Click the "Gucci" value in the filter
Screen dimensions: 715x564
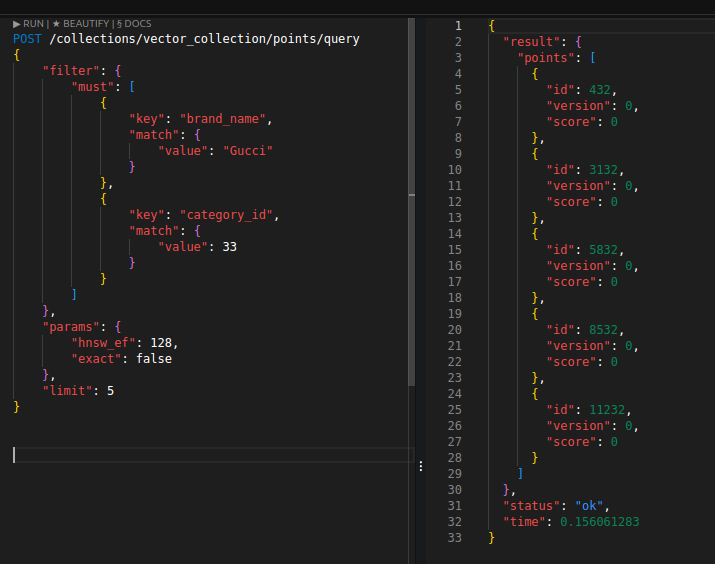(247, 151)
